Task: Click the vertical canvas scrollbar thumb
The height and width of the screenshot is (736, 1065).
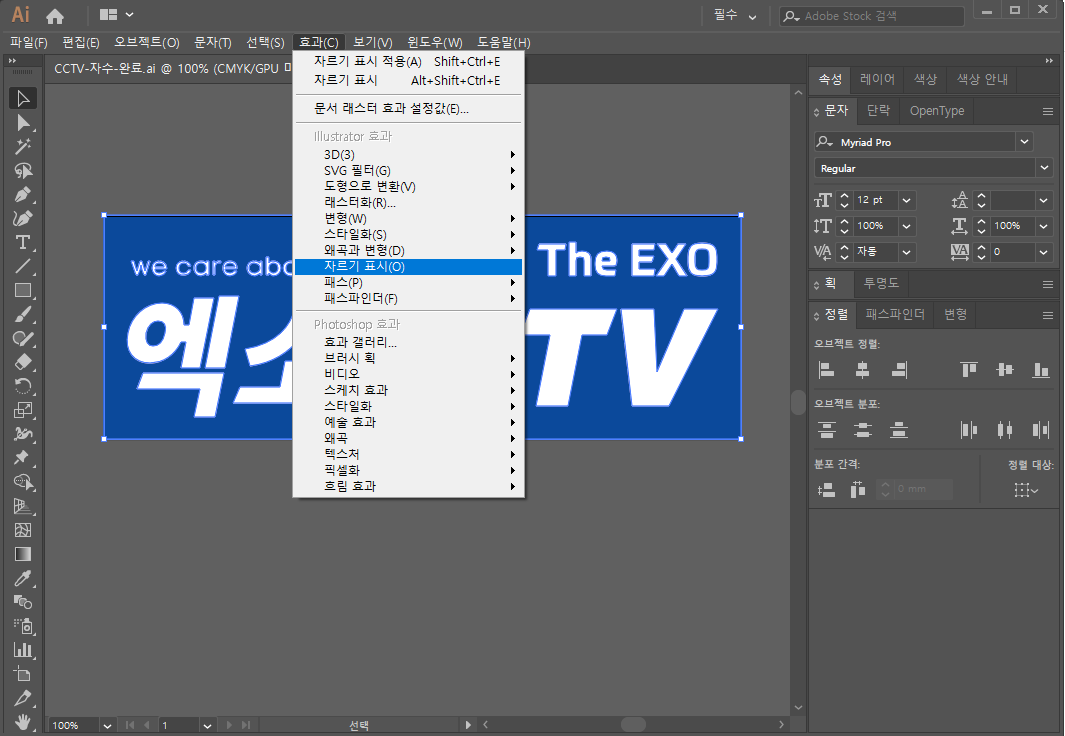Action: (798, 402)
